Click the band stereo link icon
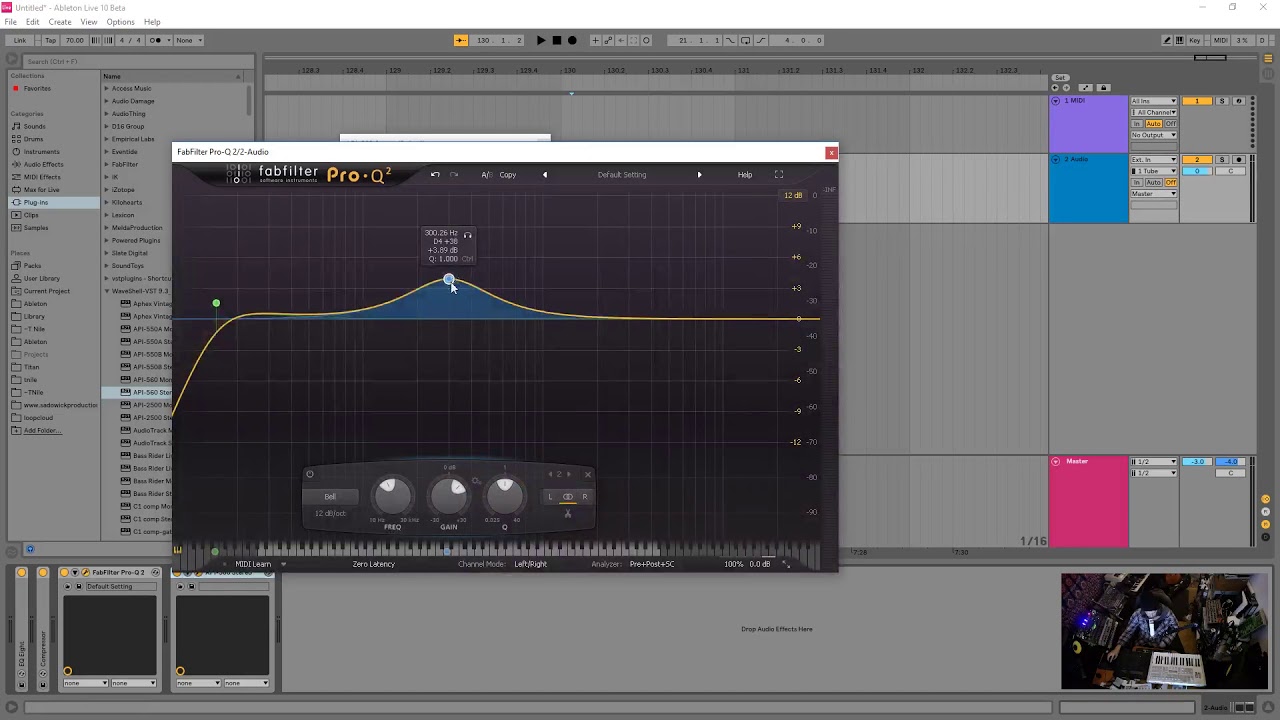The height and width of the screenshot is (720, 1280). 567,497
